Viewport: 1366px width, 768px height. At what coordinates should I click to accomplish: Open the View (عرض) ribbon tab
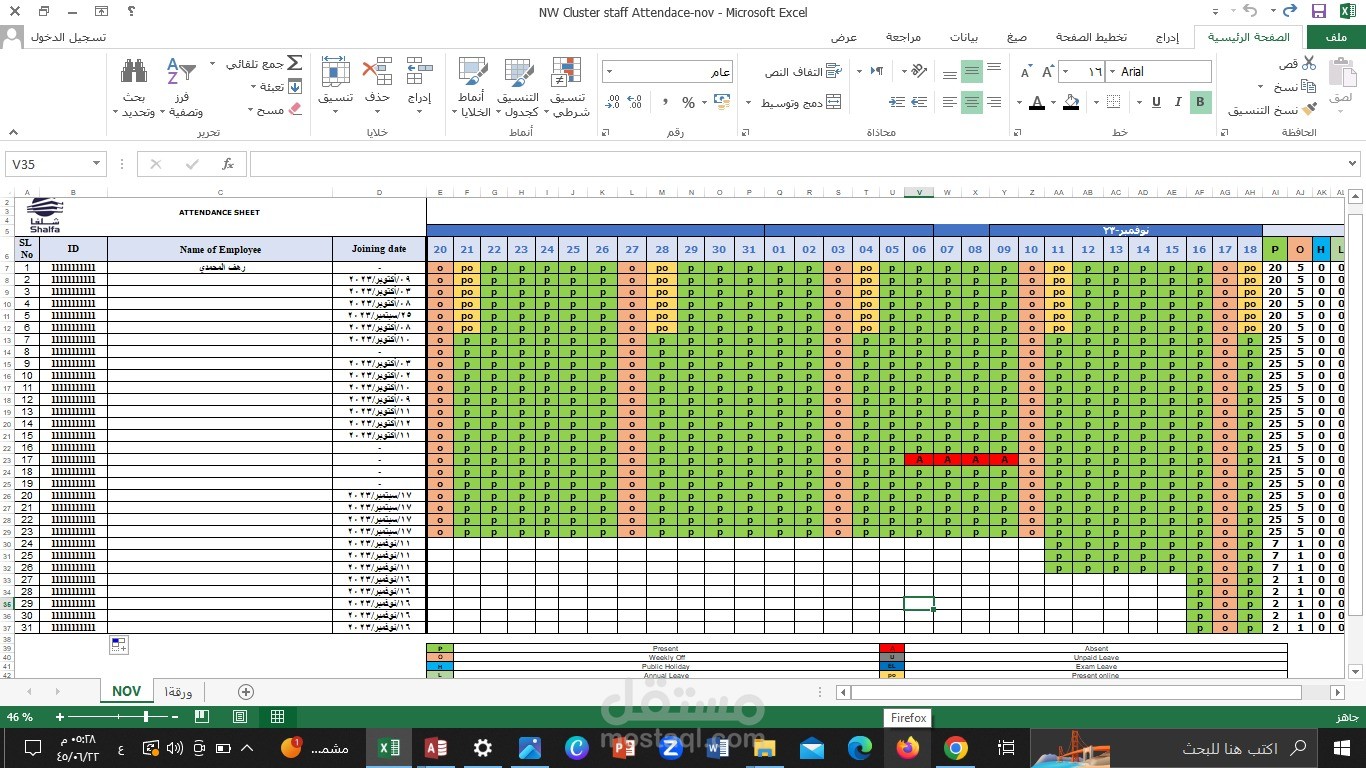click(x=844, y=38)
